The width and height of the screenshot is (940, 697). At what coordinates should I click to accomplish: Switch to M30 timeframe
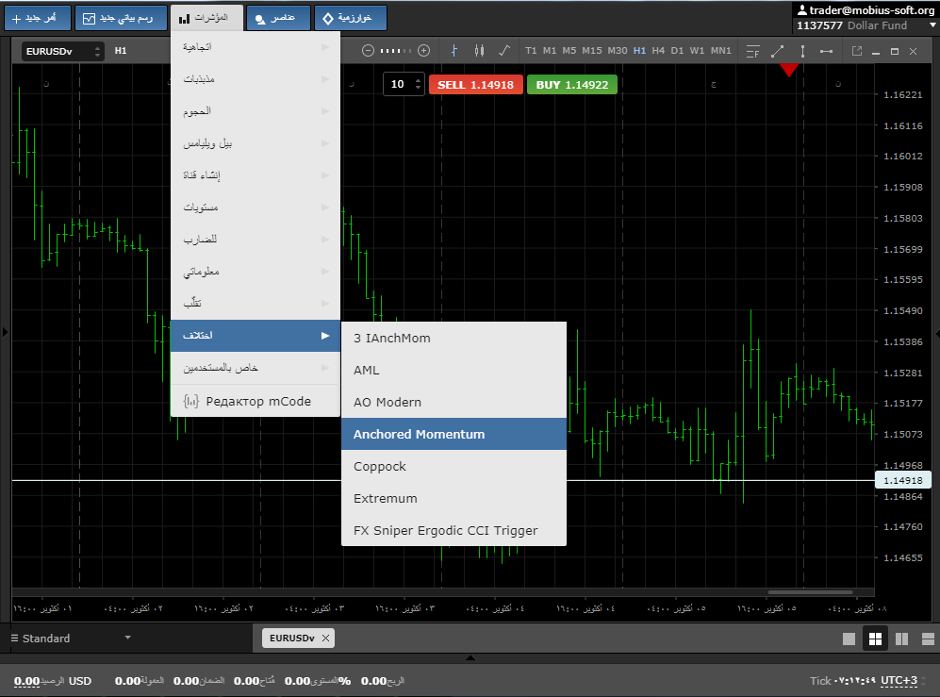pyautogui.click(x=617, y=51)
